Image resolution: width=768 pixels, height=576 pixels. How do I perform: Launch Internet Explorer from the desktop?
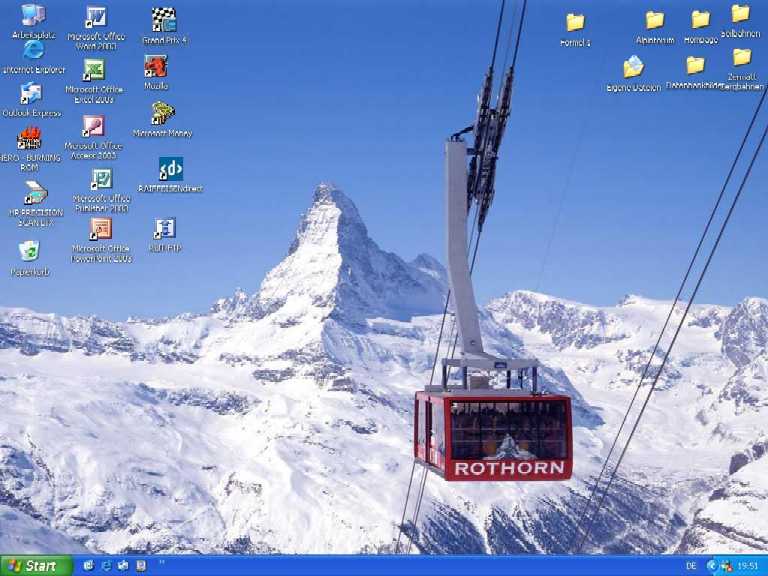(x=33, y=50)
